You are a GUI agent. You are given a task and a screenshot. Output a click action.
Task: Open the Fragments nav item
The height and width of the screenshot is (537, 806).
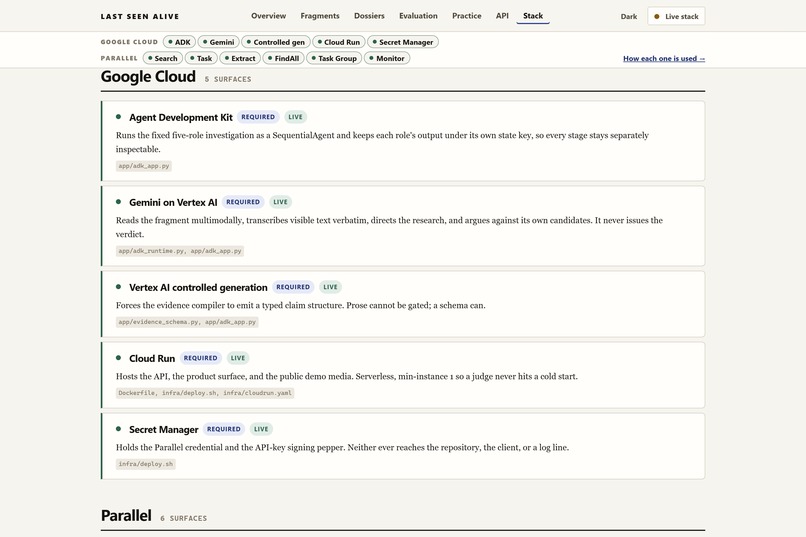point(320,16)
